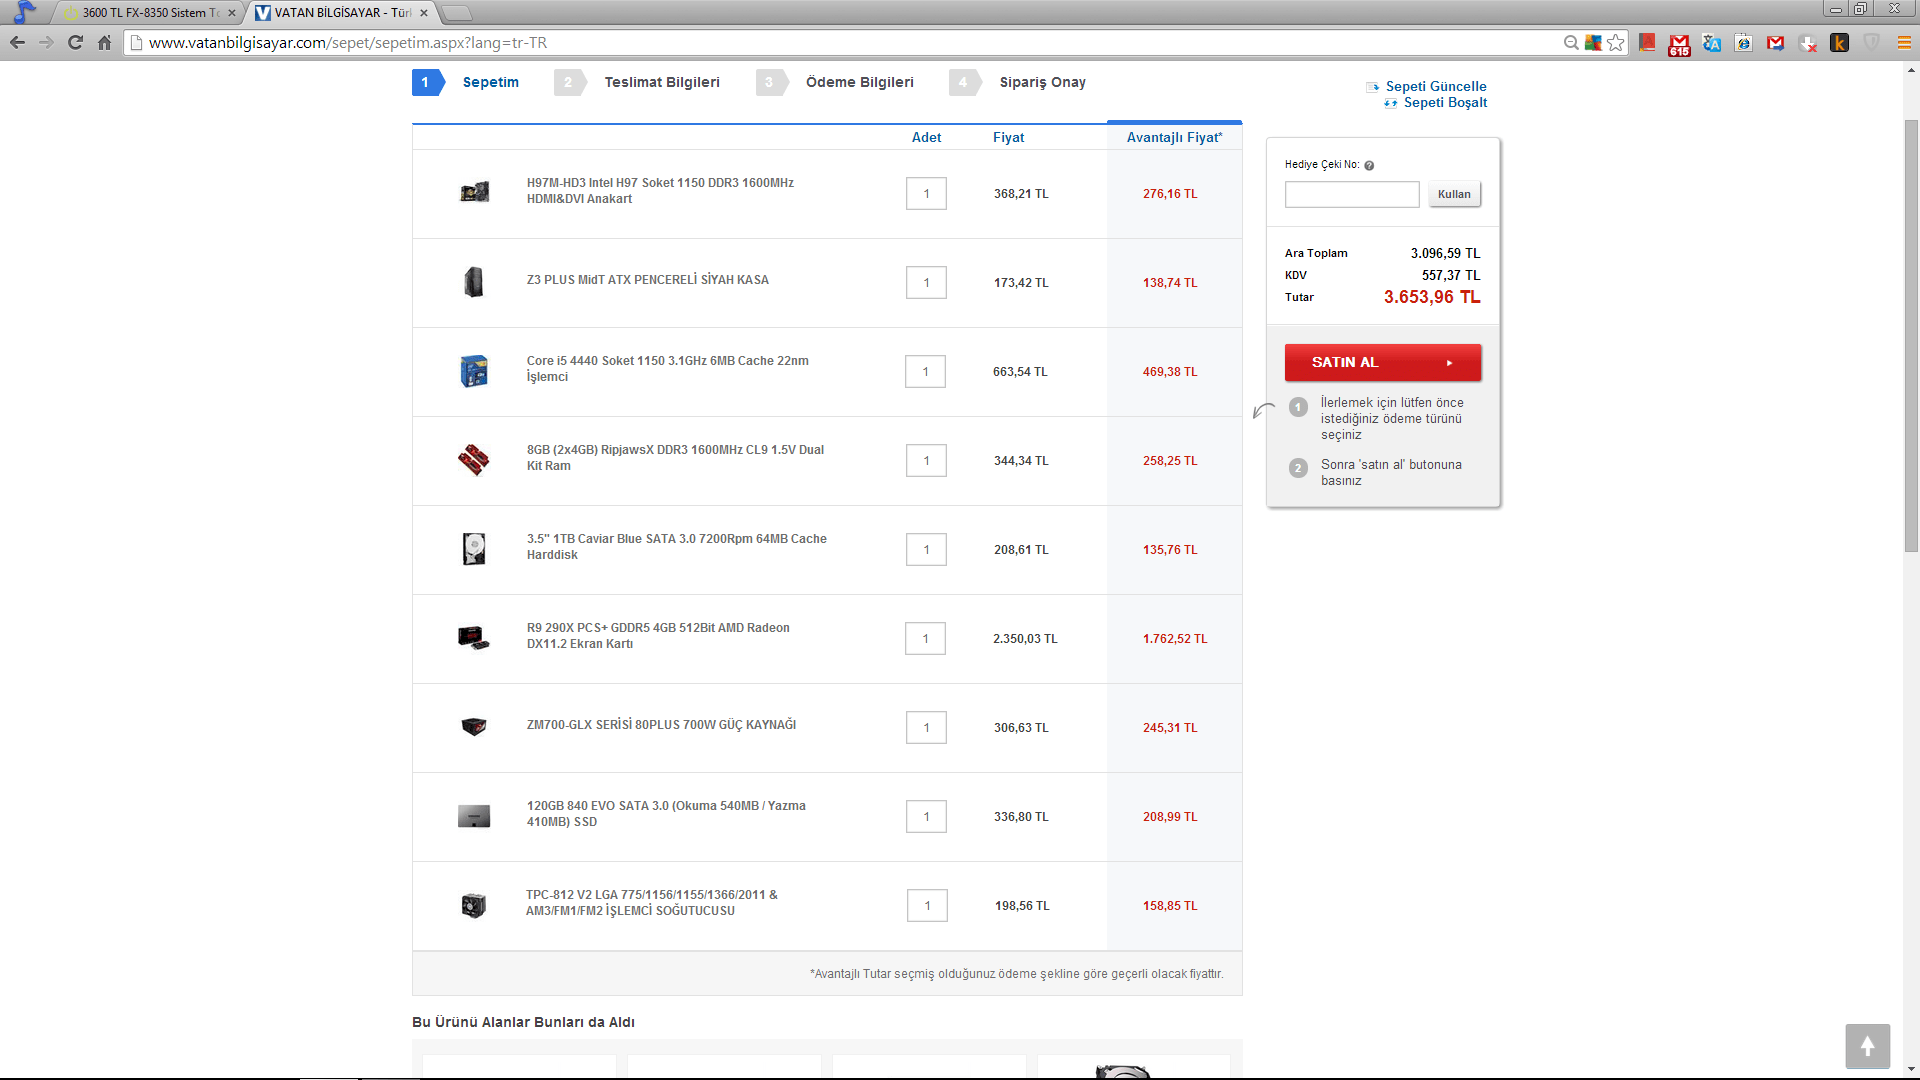
Task: Switch to the 3600 TL FX-8350 Sistem tab
Action: click(x=150, y=13)
